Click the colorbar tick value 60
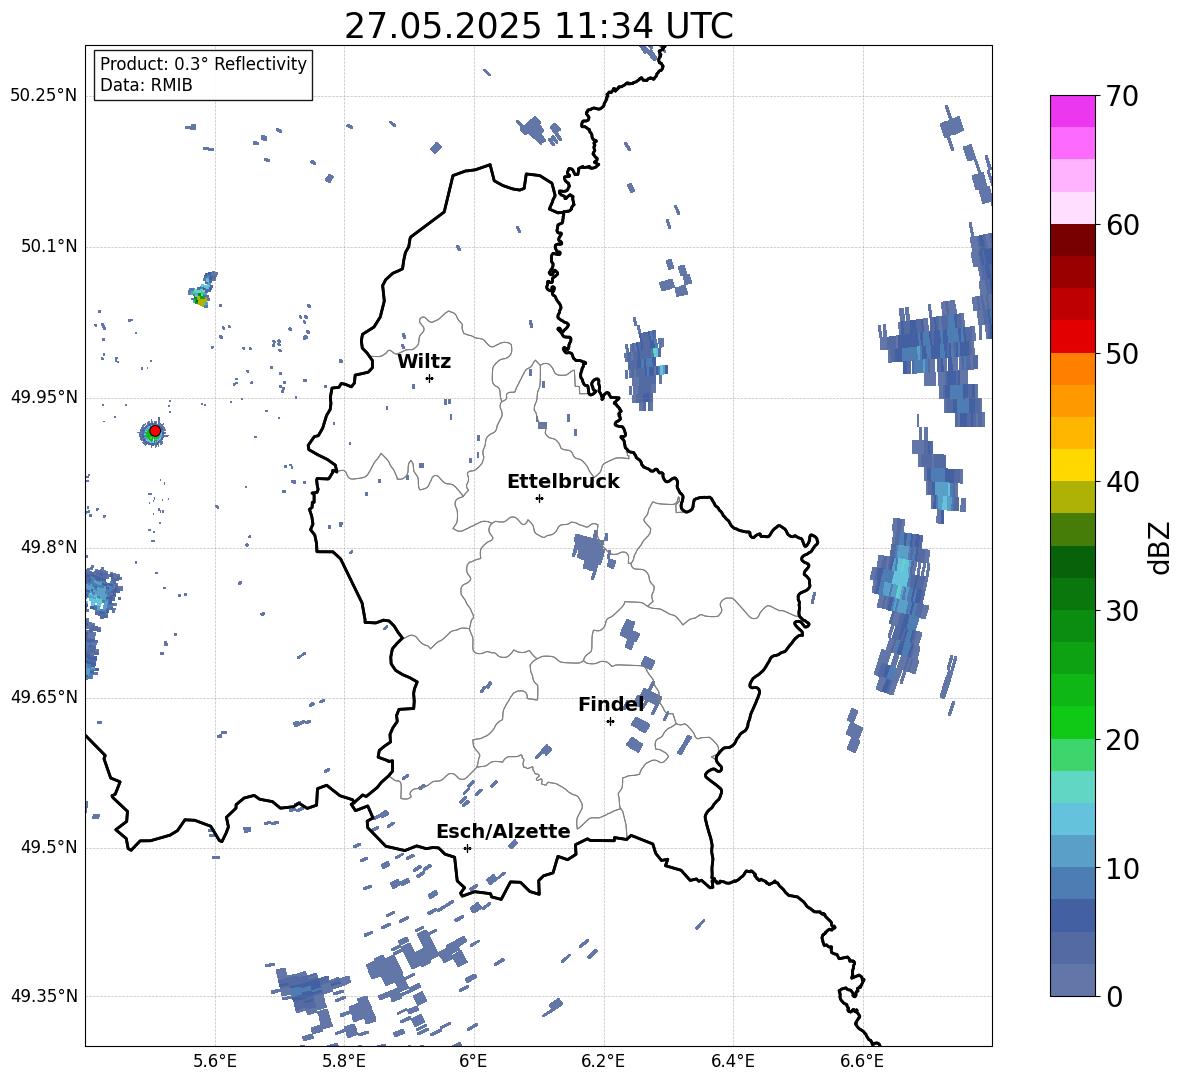The image size is (1184, 1081). [x=1122, y=225]
